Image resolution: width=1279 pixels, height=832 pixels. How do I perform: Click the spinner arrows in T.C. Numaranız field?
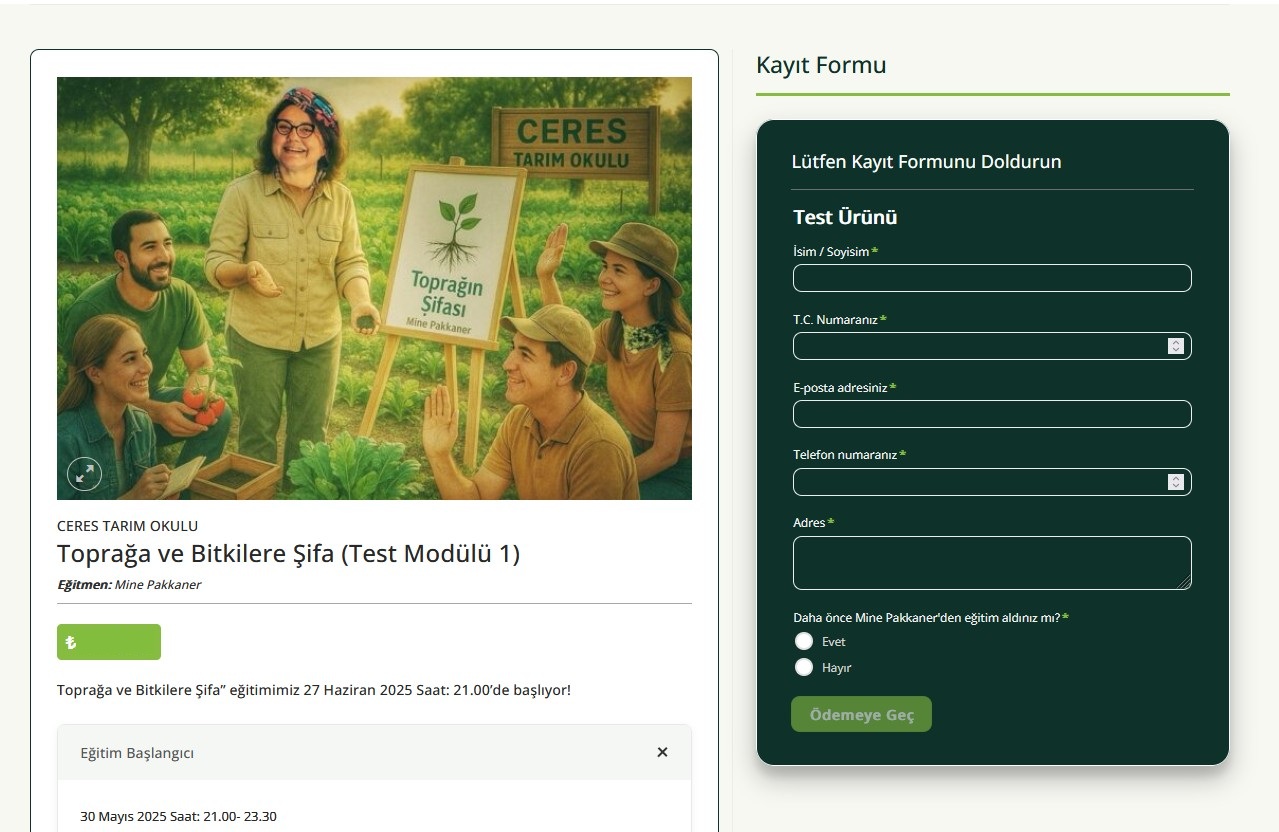(1176, 346)
